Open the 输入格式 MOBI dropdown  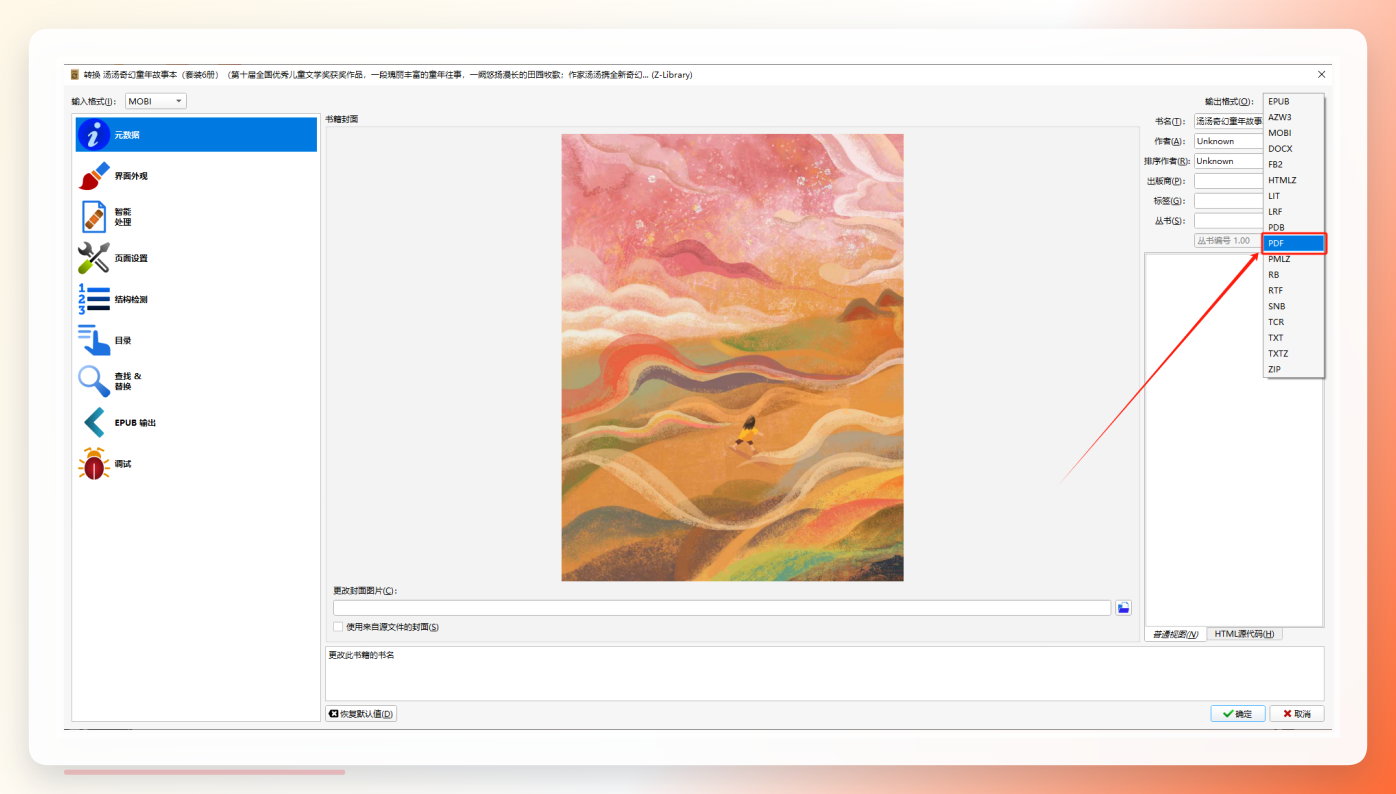tap(156, 101)
